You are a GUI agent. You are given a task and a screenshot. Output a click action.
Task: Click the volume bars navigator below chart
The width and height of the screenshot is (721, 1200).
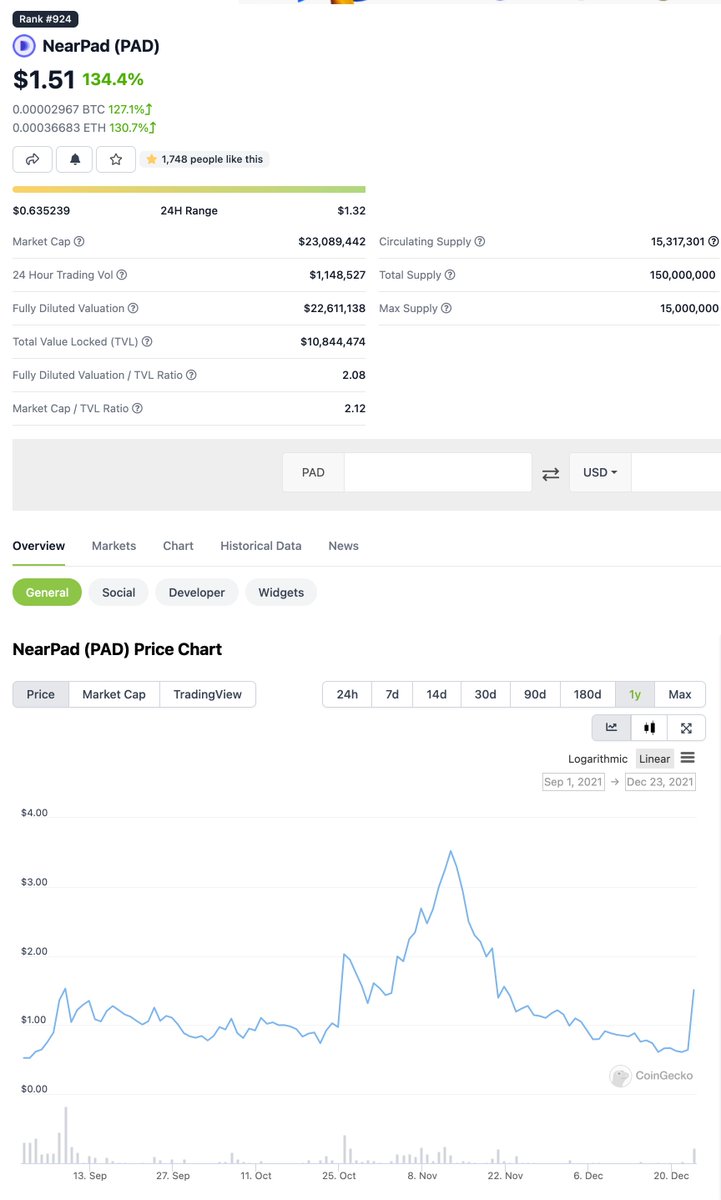point(360,1135)
